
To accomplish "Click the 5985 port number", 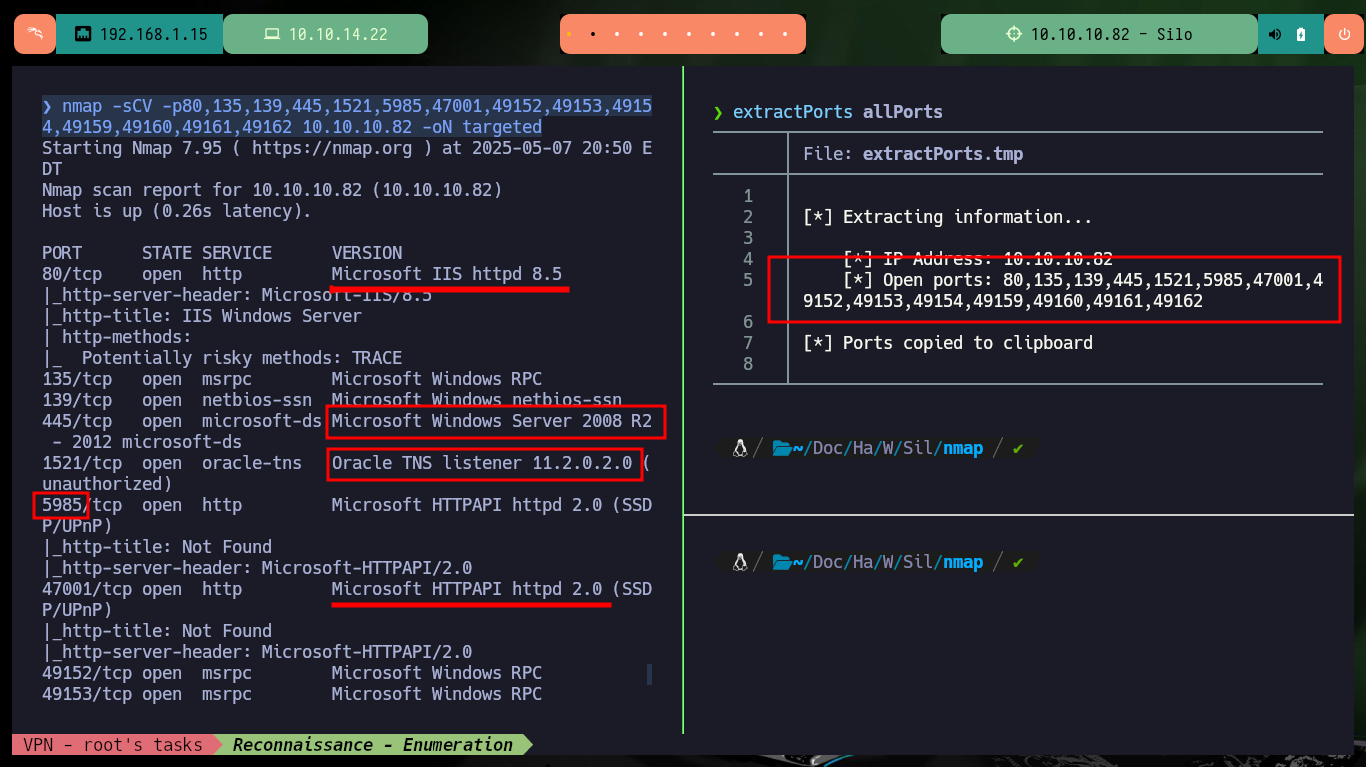I will point(62,505).
